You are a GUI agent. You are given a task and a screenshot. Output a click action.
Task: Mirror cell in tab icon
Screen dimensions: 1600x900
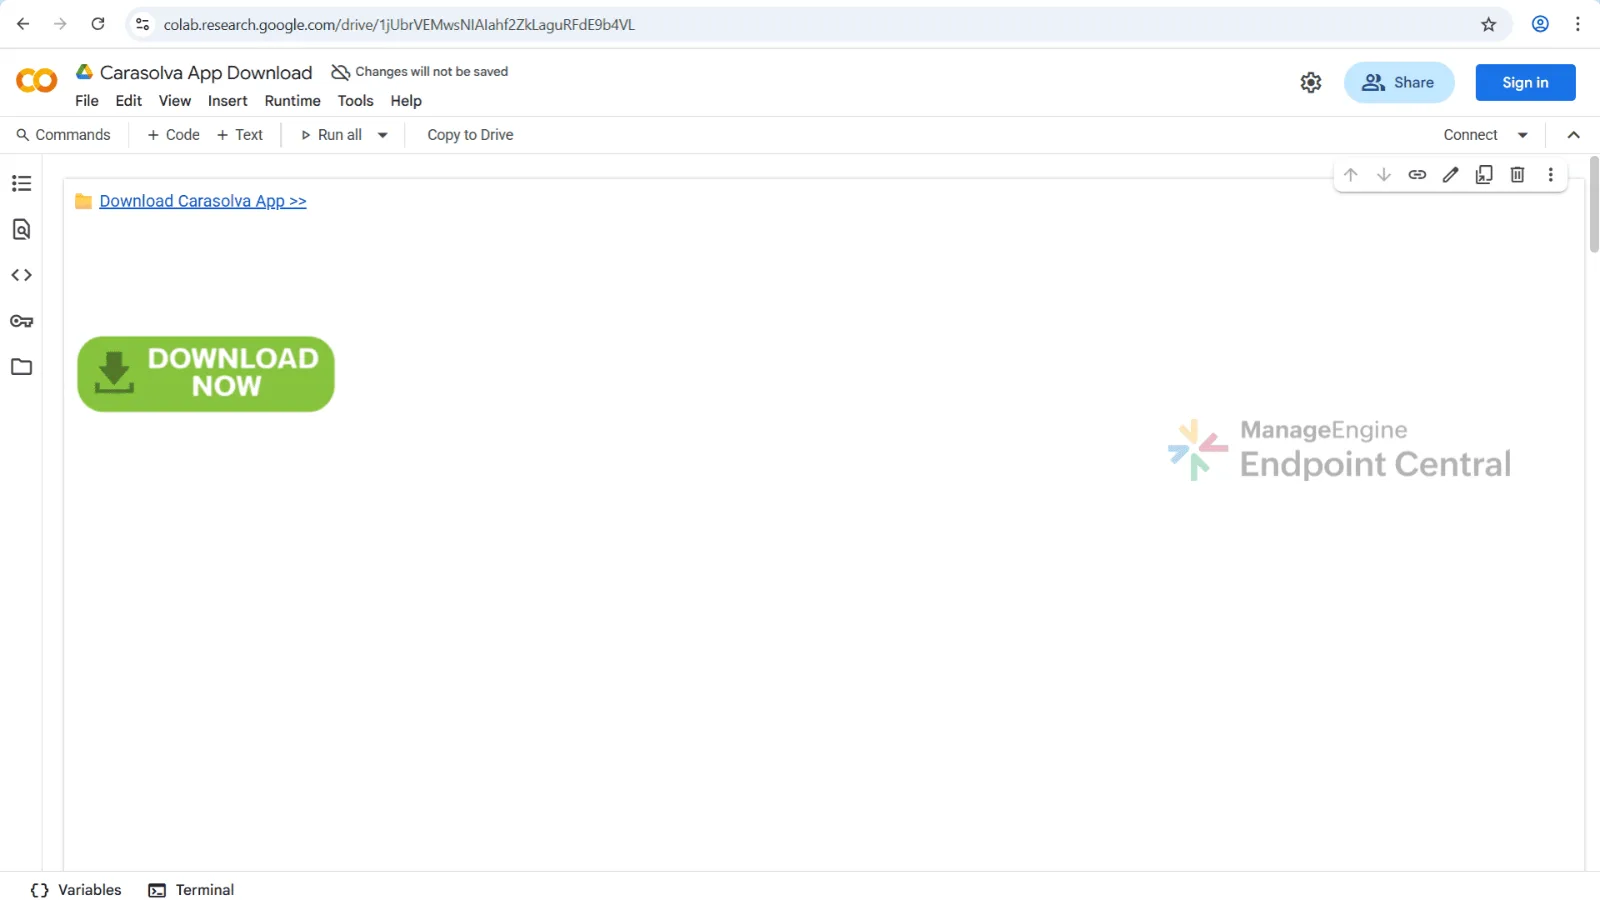click(x=1484, y=175)
